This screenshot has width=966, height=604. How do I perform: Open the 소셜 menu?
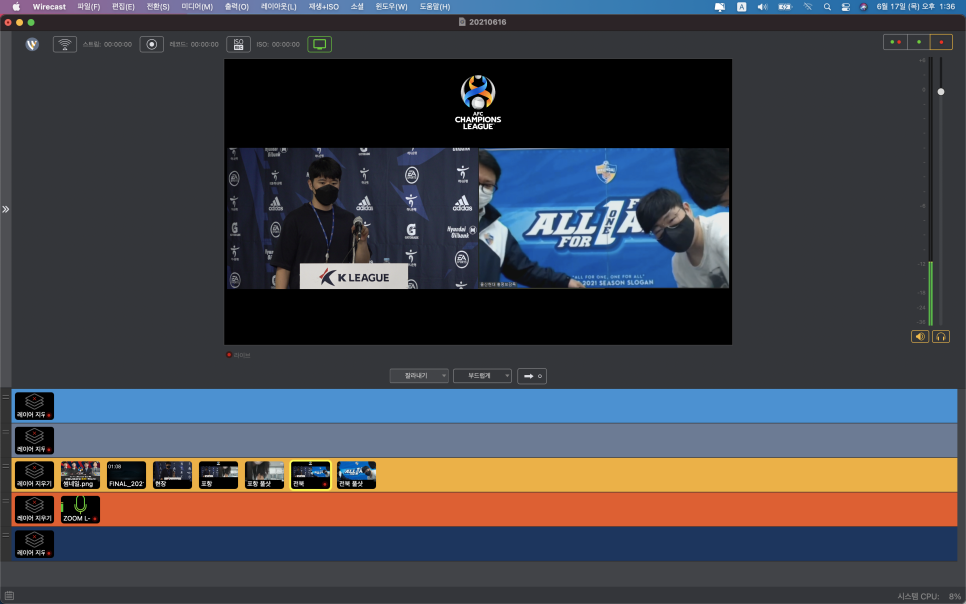click(x=357, y=7)
